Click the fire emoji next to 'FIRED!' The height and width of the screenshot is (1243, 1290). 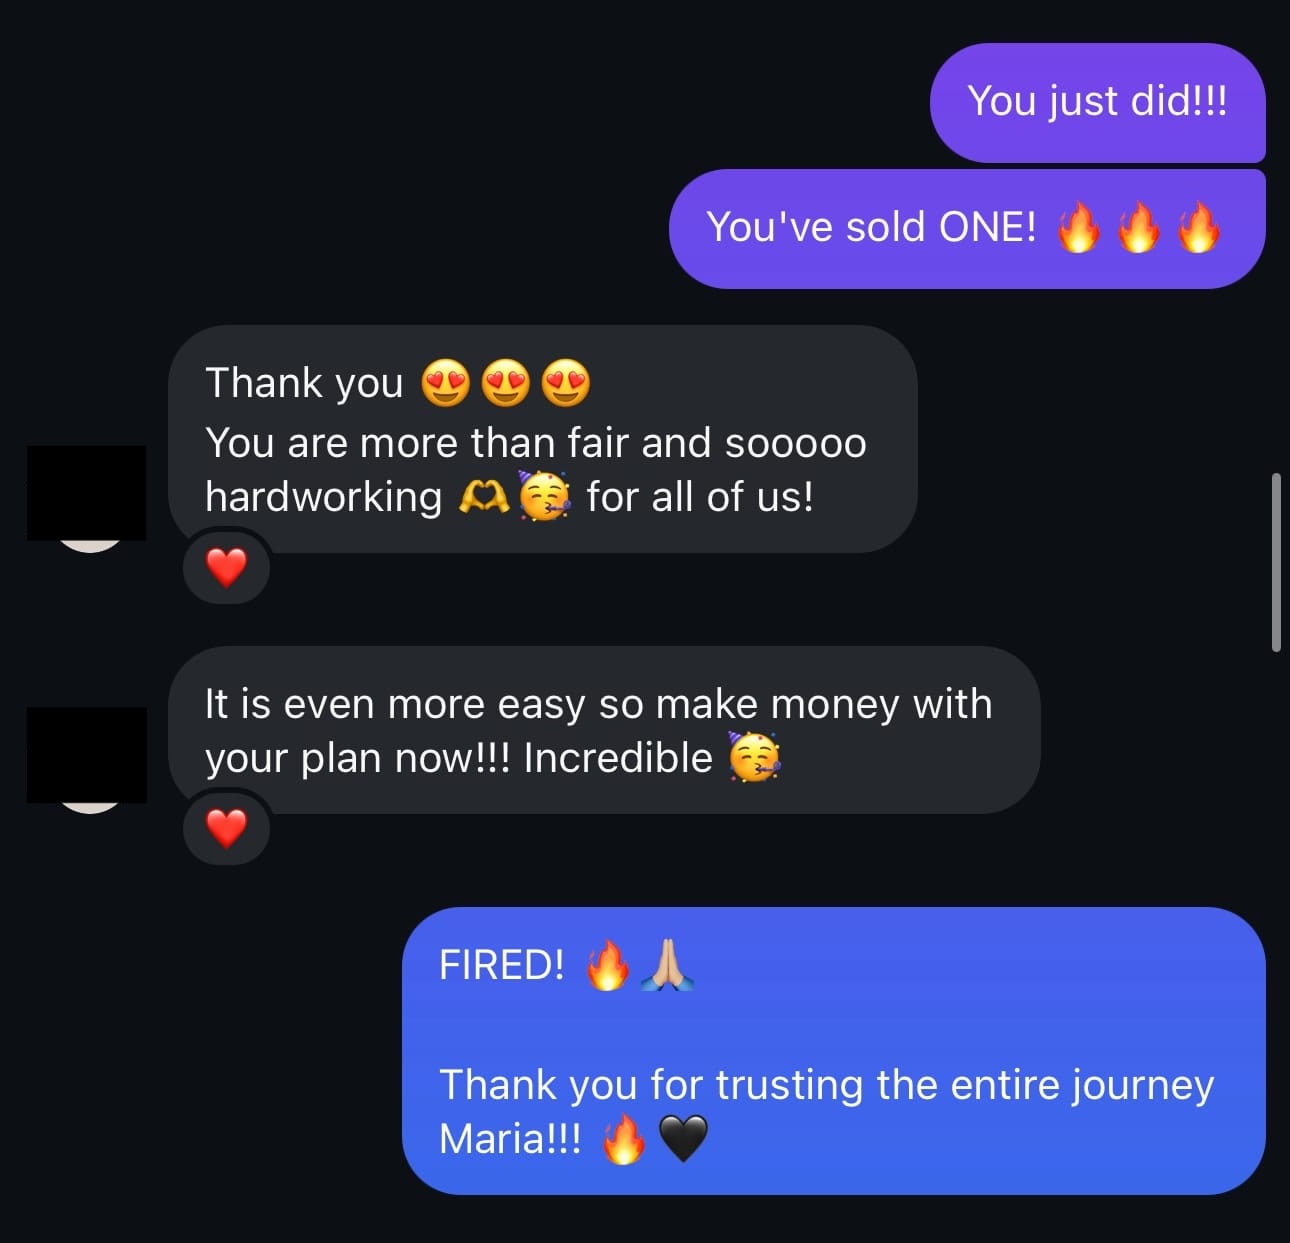[607, 966]
